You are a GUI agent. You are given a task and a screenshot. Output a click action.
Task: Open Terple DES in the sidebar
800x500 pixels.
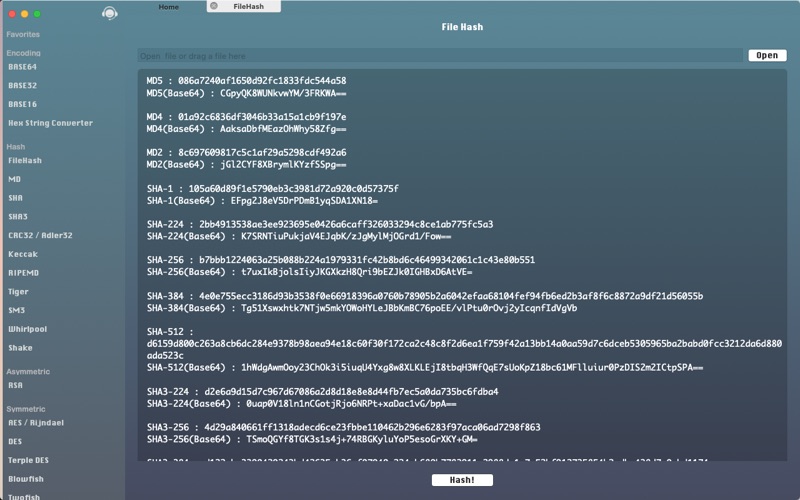click(x=28, y=460)
